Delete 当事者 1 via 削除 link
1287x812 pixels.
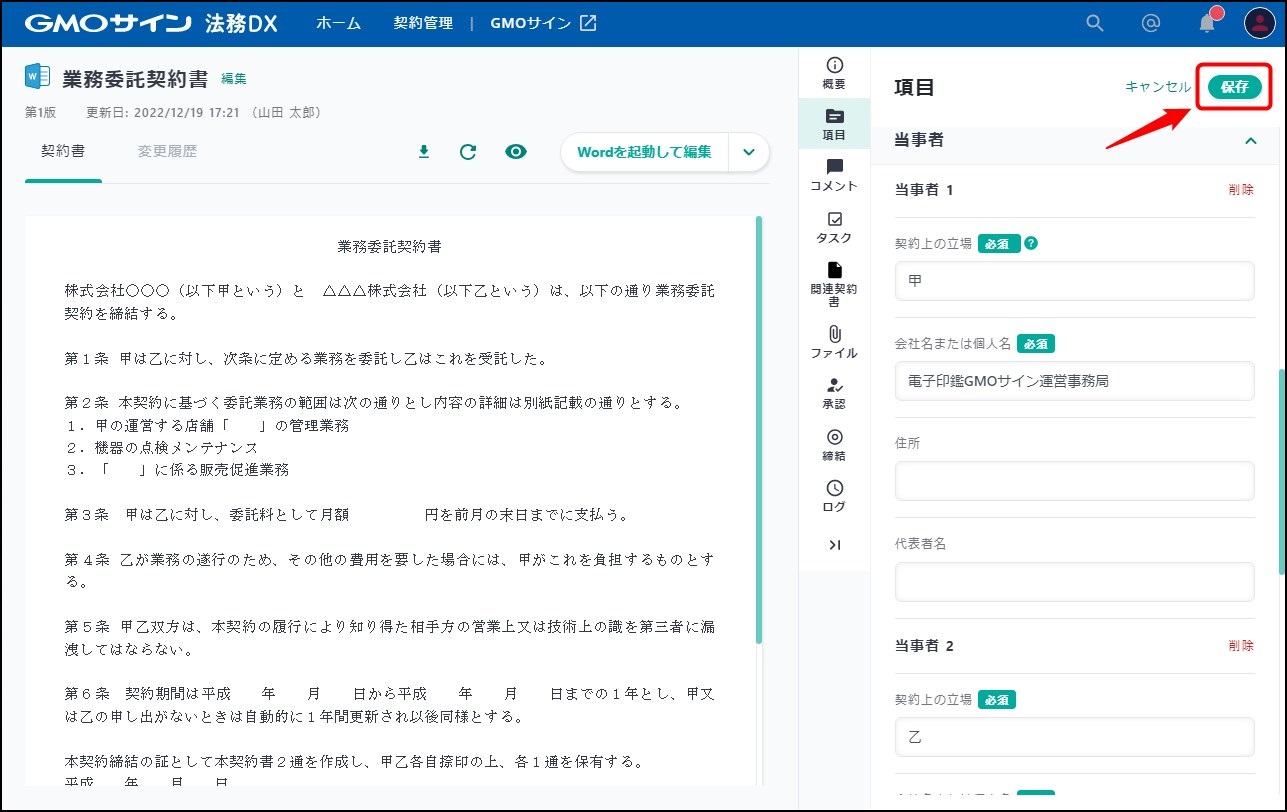[1240, 189]
